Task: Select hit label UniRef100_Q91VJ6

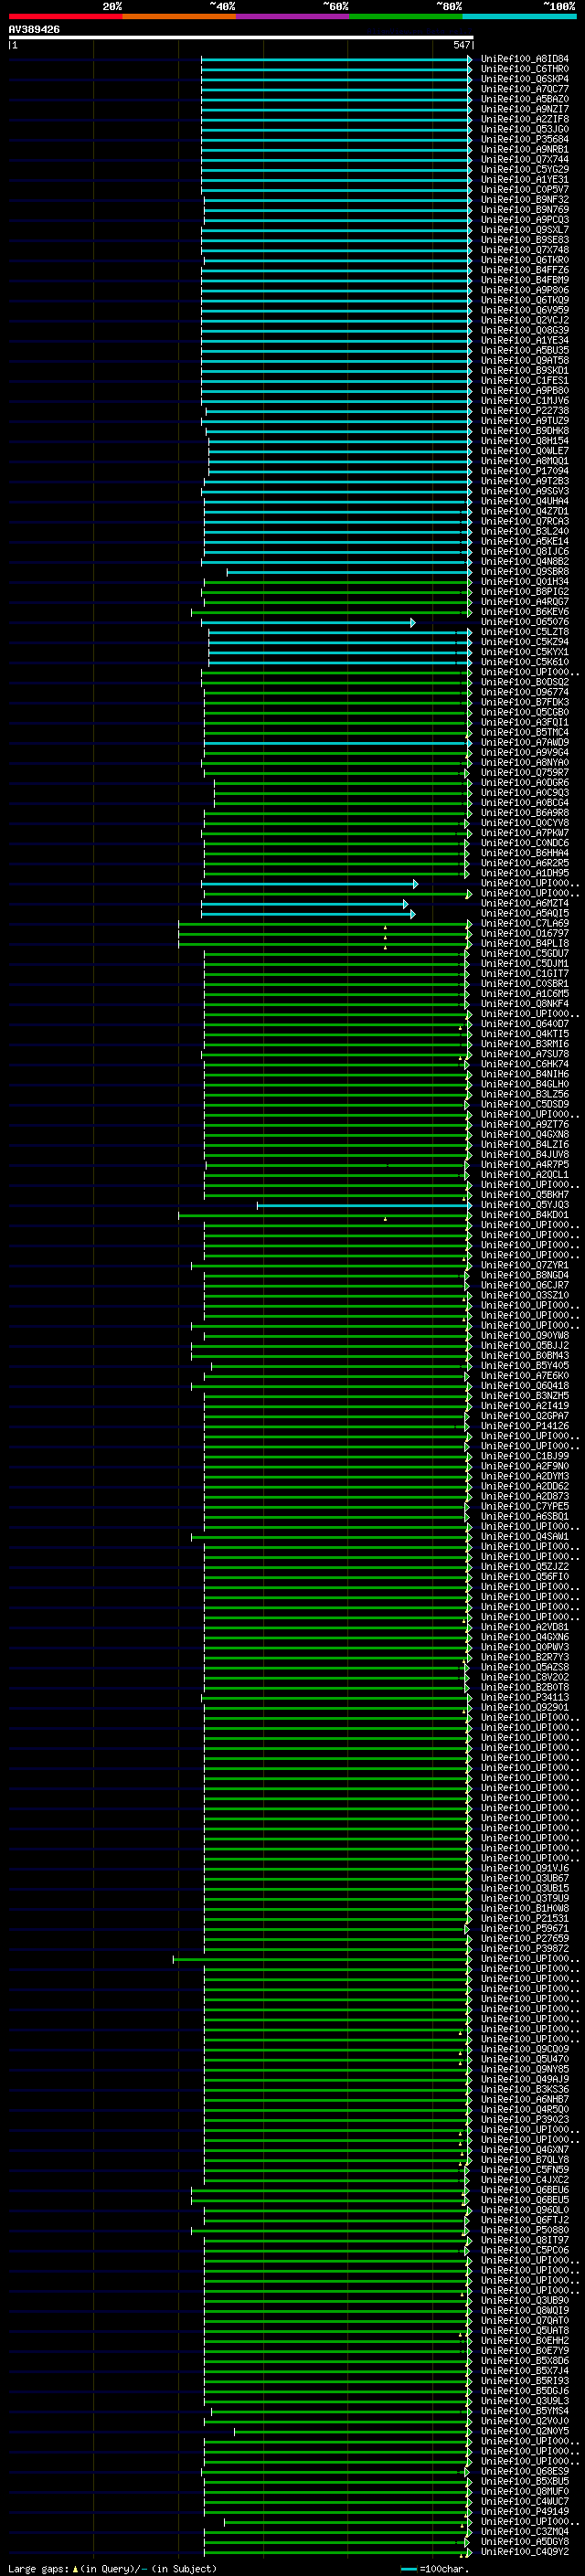Action: click(524, 1868)
